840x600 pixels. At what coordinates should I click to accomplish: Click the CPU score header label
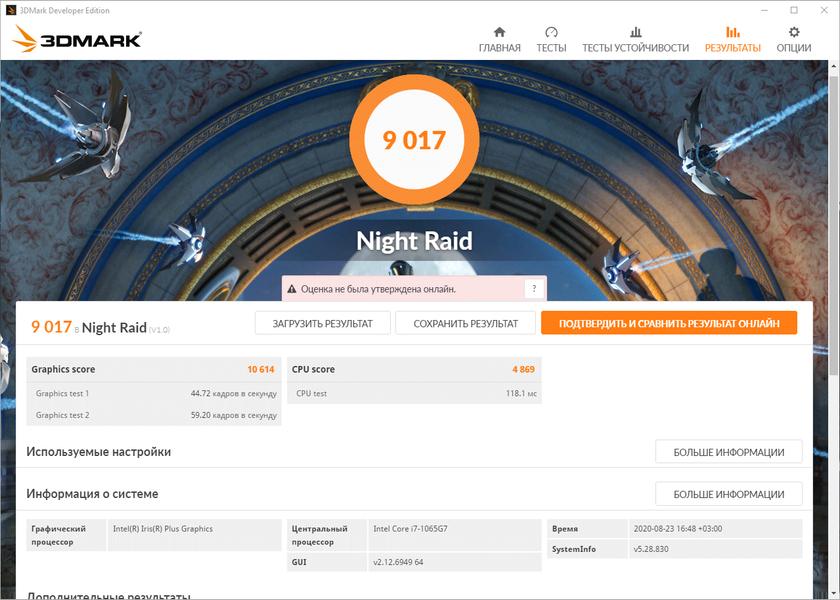point(313,369)
